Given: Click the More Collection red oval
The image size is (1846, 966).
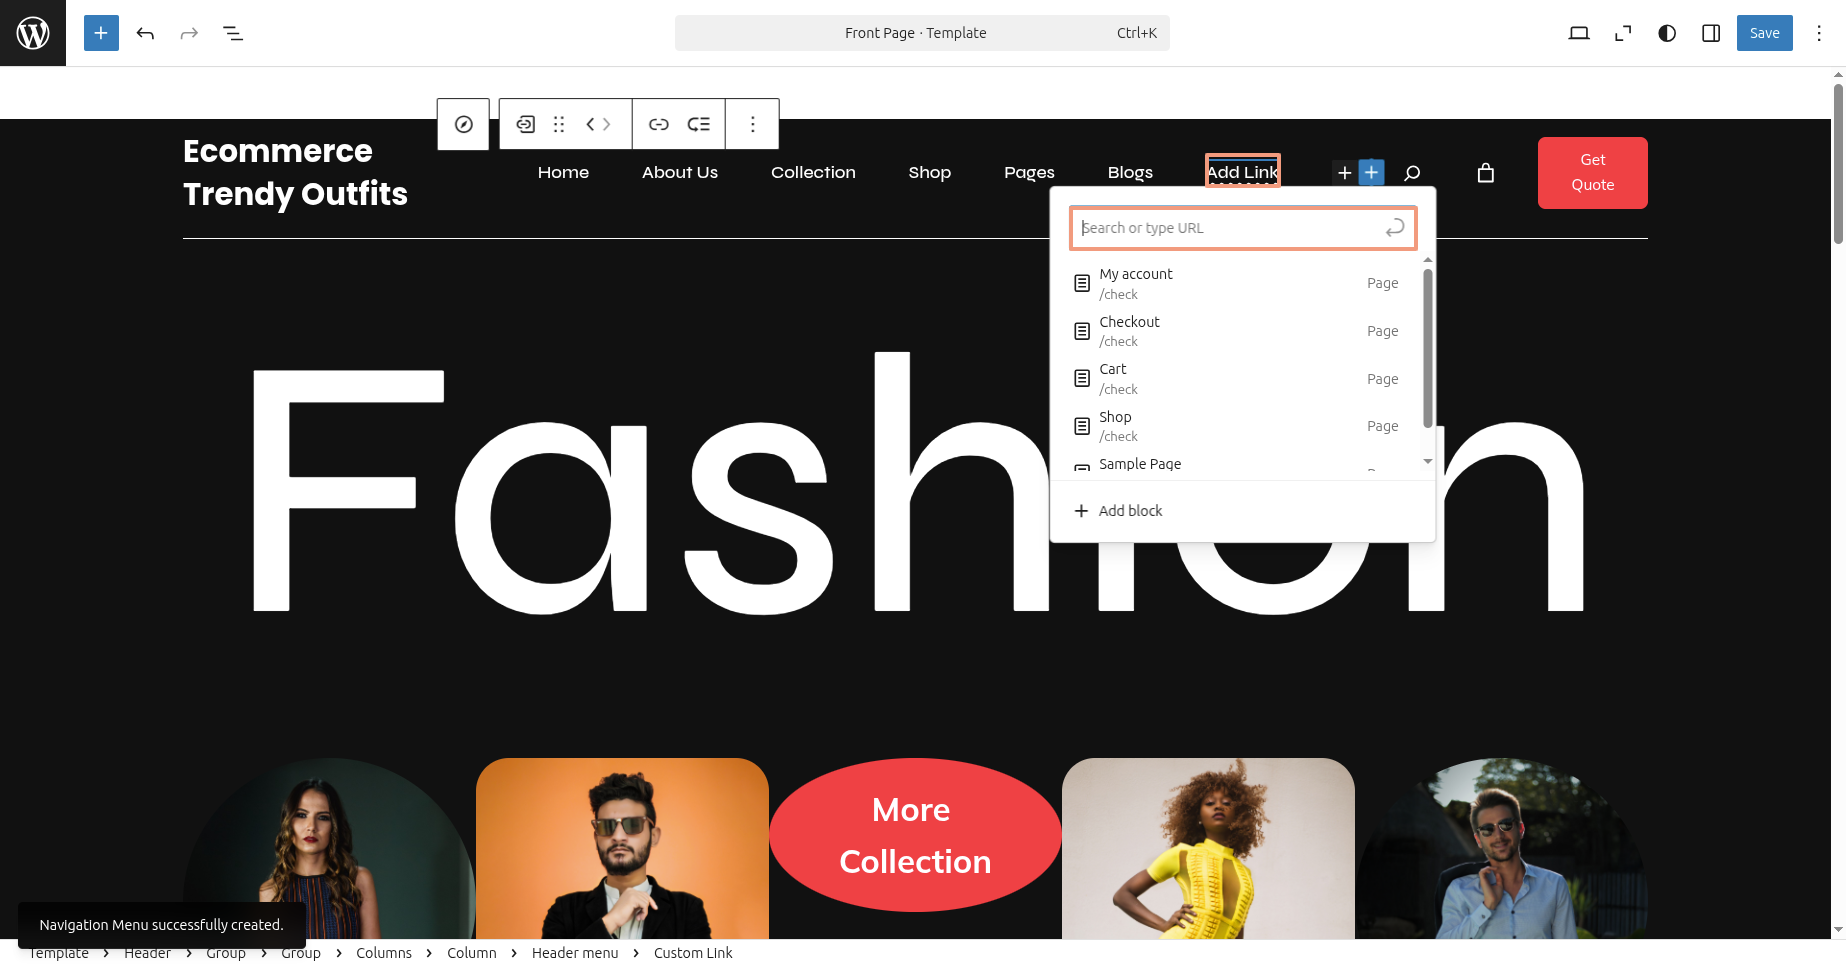Looking at the screenshot, I should coord(915,835).
